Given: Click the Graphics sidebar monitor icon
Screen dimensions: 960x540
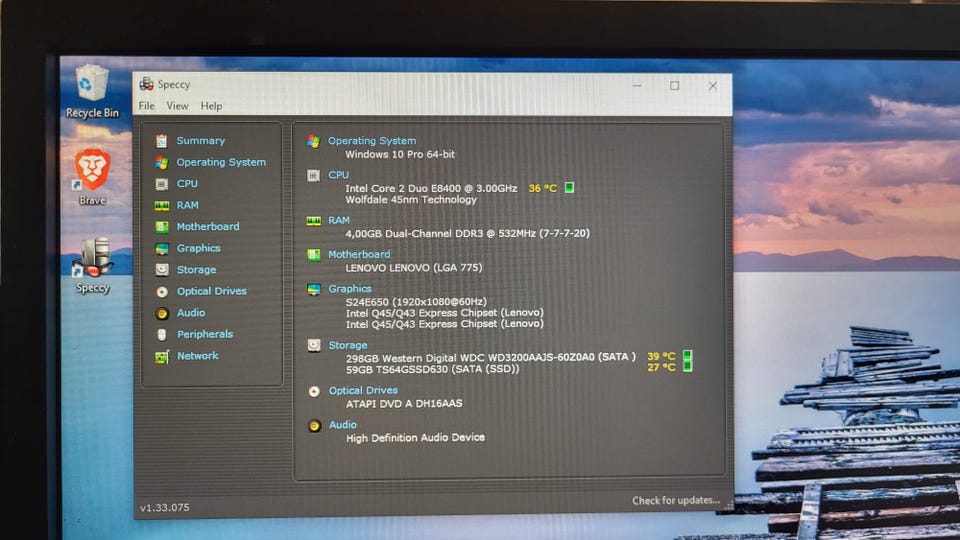Looking at the screenshot, I should click(162, 249).
